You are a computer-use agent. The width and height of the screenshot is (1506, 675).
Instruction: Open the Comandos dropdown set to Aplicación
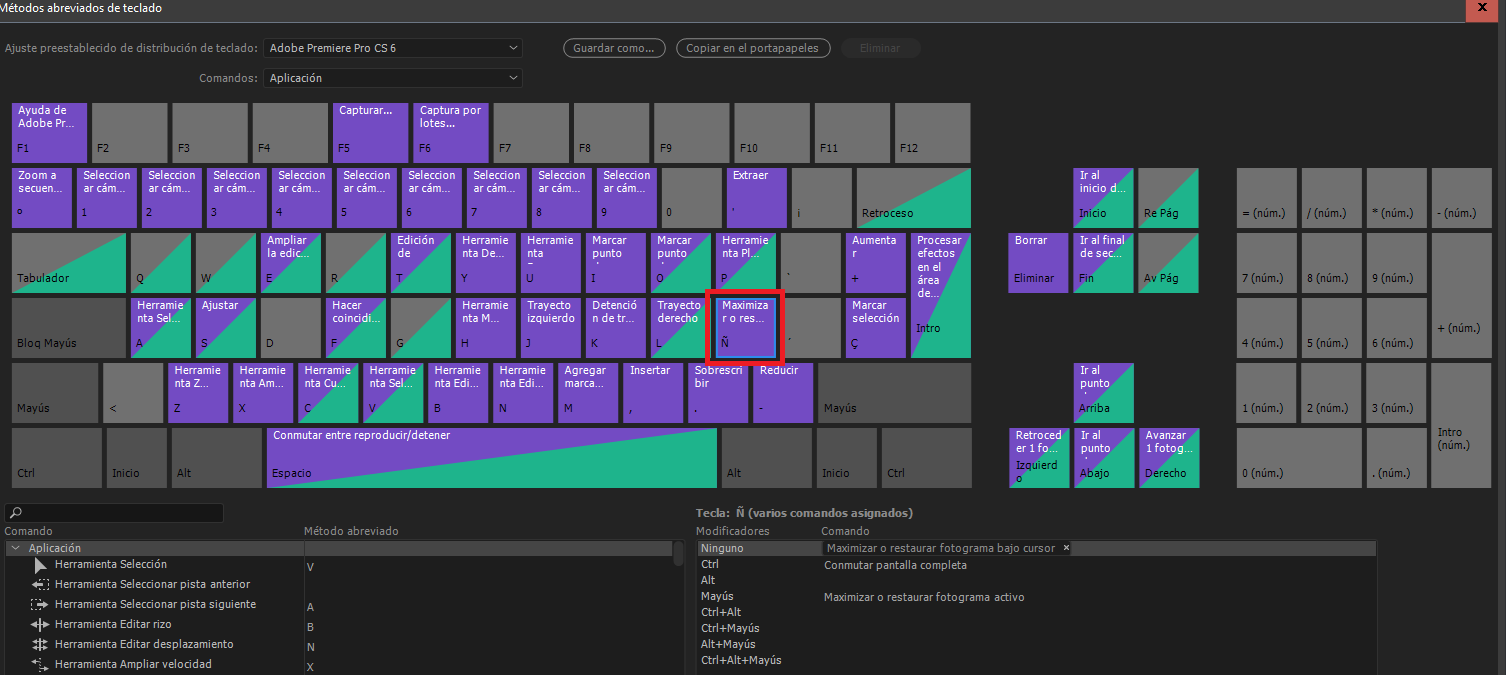(393, 78)
